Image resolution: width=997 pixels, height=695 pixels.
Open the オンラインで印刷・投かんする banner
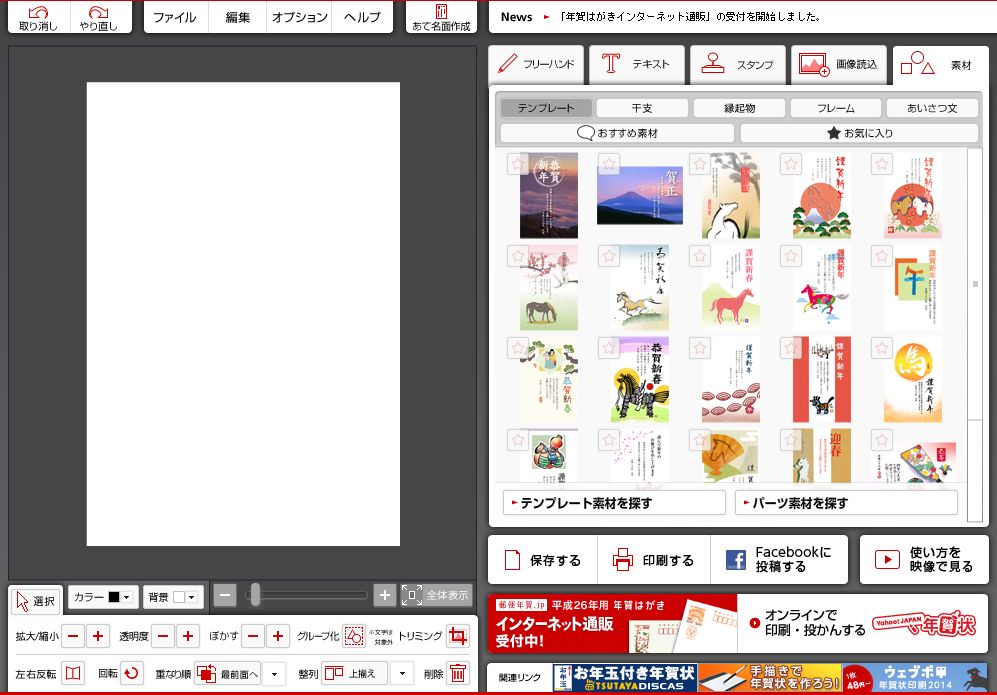[x=863, y=623]
